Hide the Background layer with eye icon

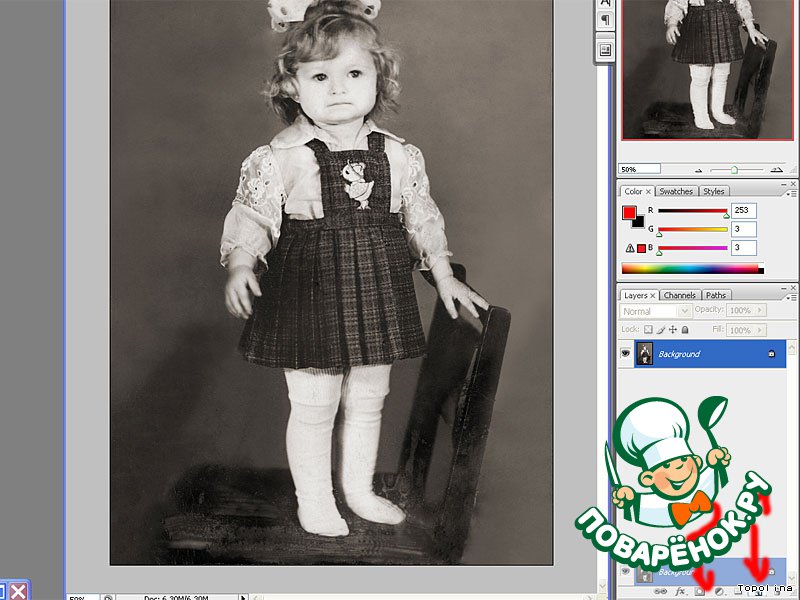[x=626, y=354]
